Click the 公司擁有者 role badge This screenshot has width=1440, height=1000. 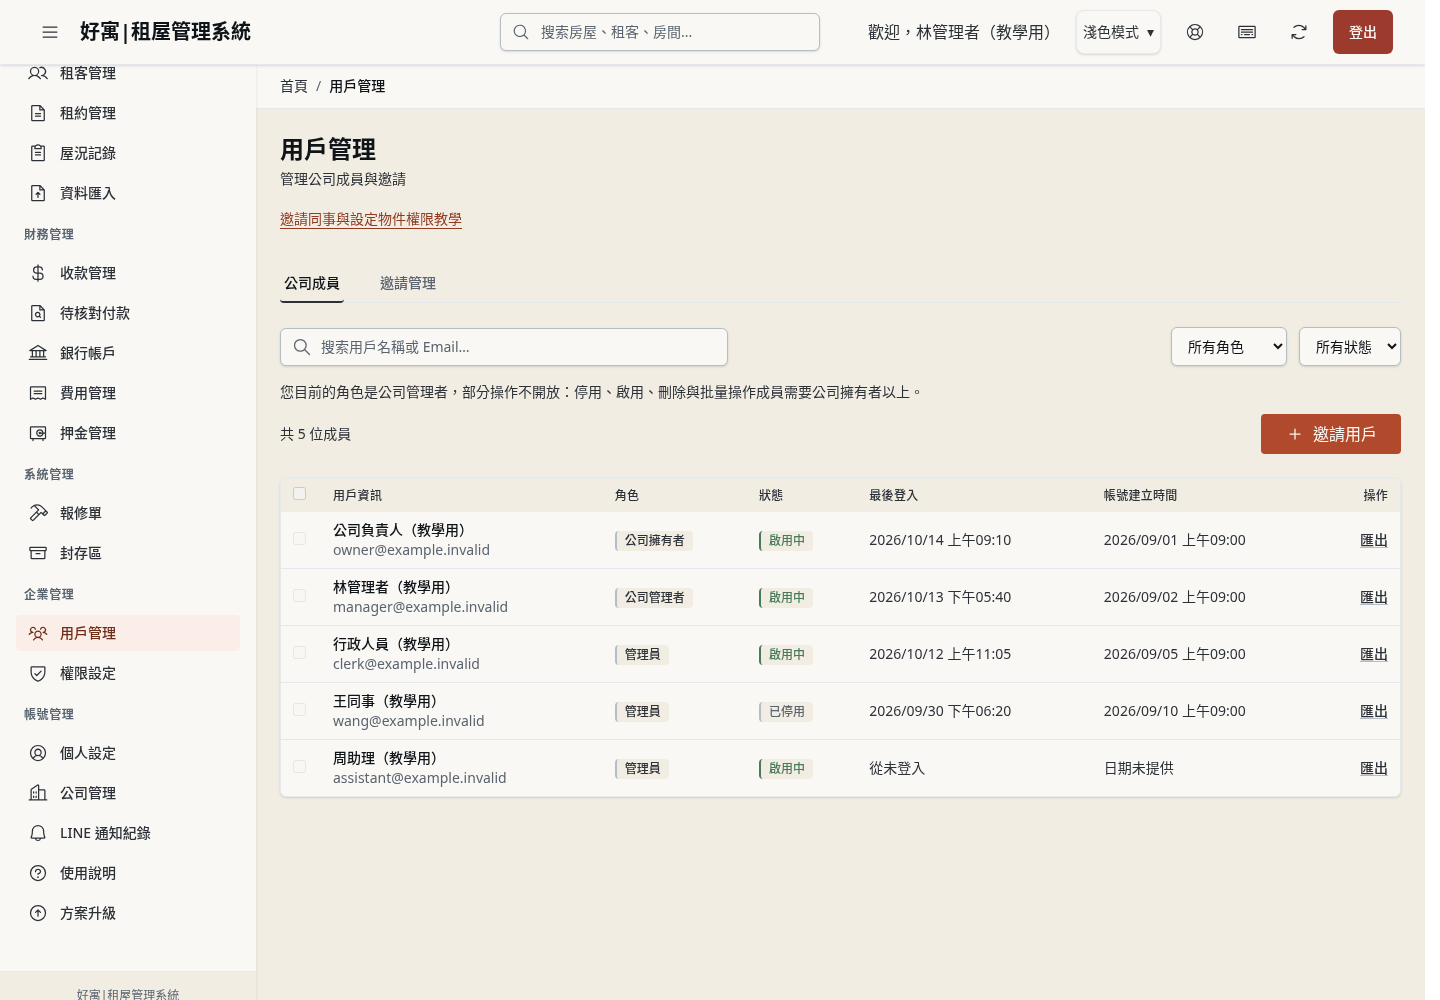654,540
